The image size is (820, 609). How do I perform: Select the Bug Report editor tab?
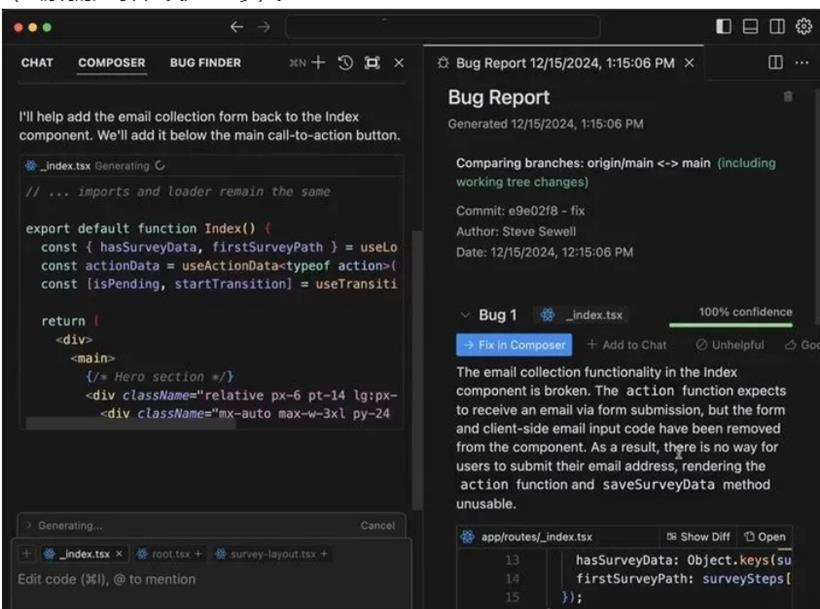pyautogui.click(x=565, y=63)
